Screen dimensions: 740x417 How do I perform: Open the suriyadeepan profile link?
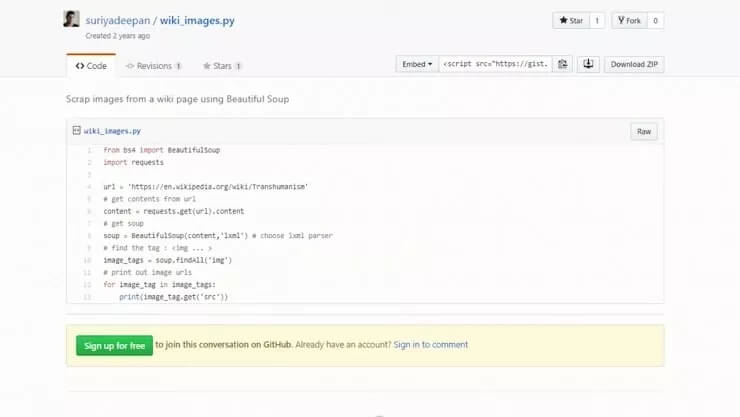(x=118, y=19)
